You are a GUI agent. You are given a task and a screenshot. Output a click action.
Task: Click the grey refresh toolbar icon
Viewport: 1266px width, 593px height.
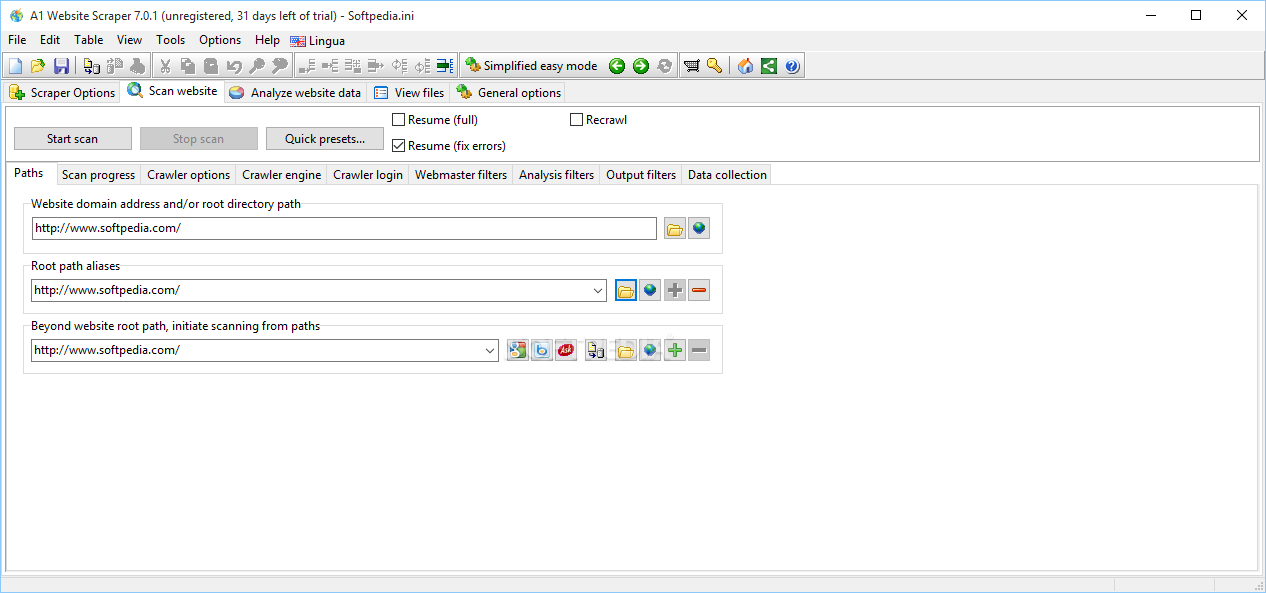664,66
